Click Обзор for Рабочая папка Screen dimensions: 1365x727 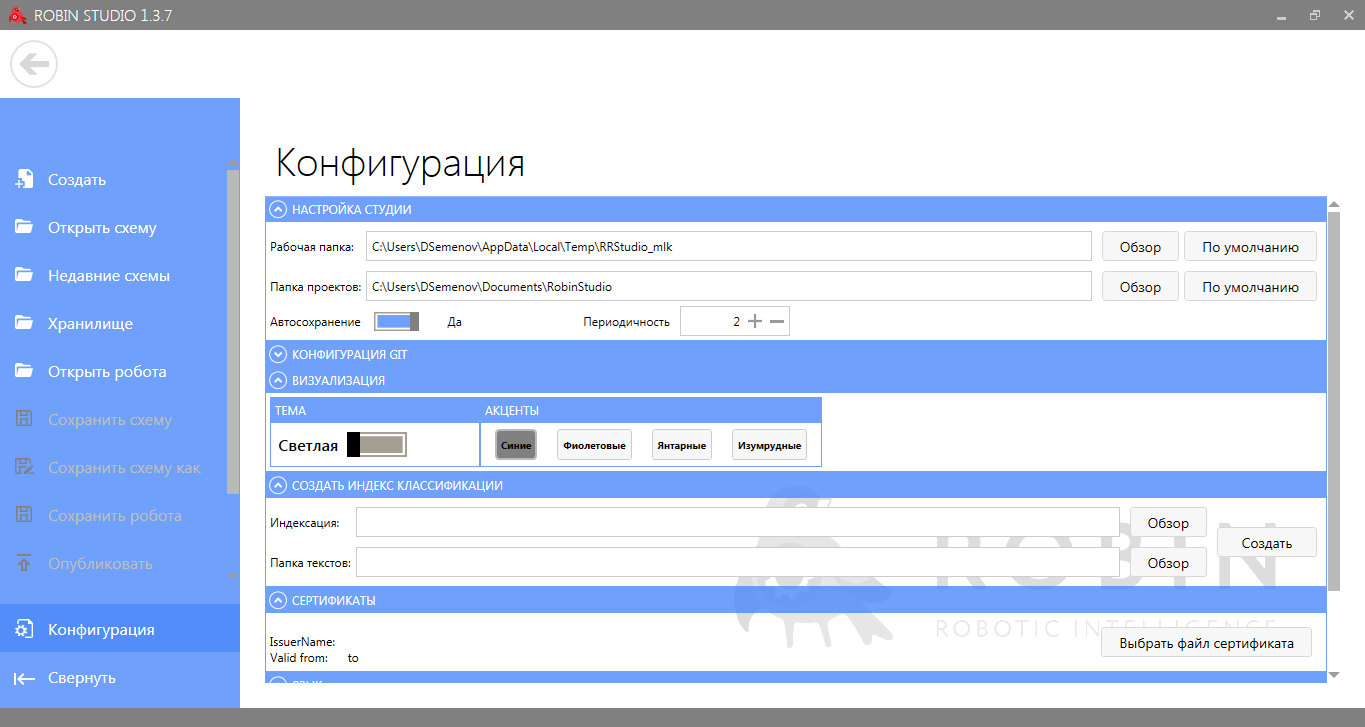click(1140, 247)
